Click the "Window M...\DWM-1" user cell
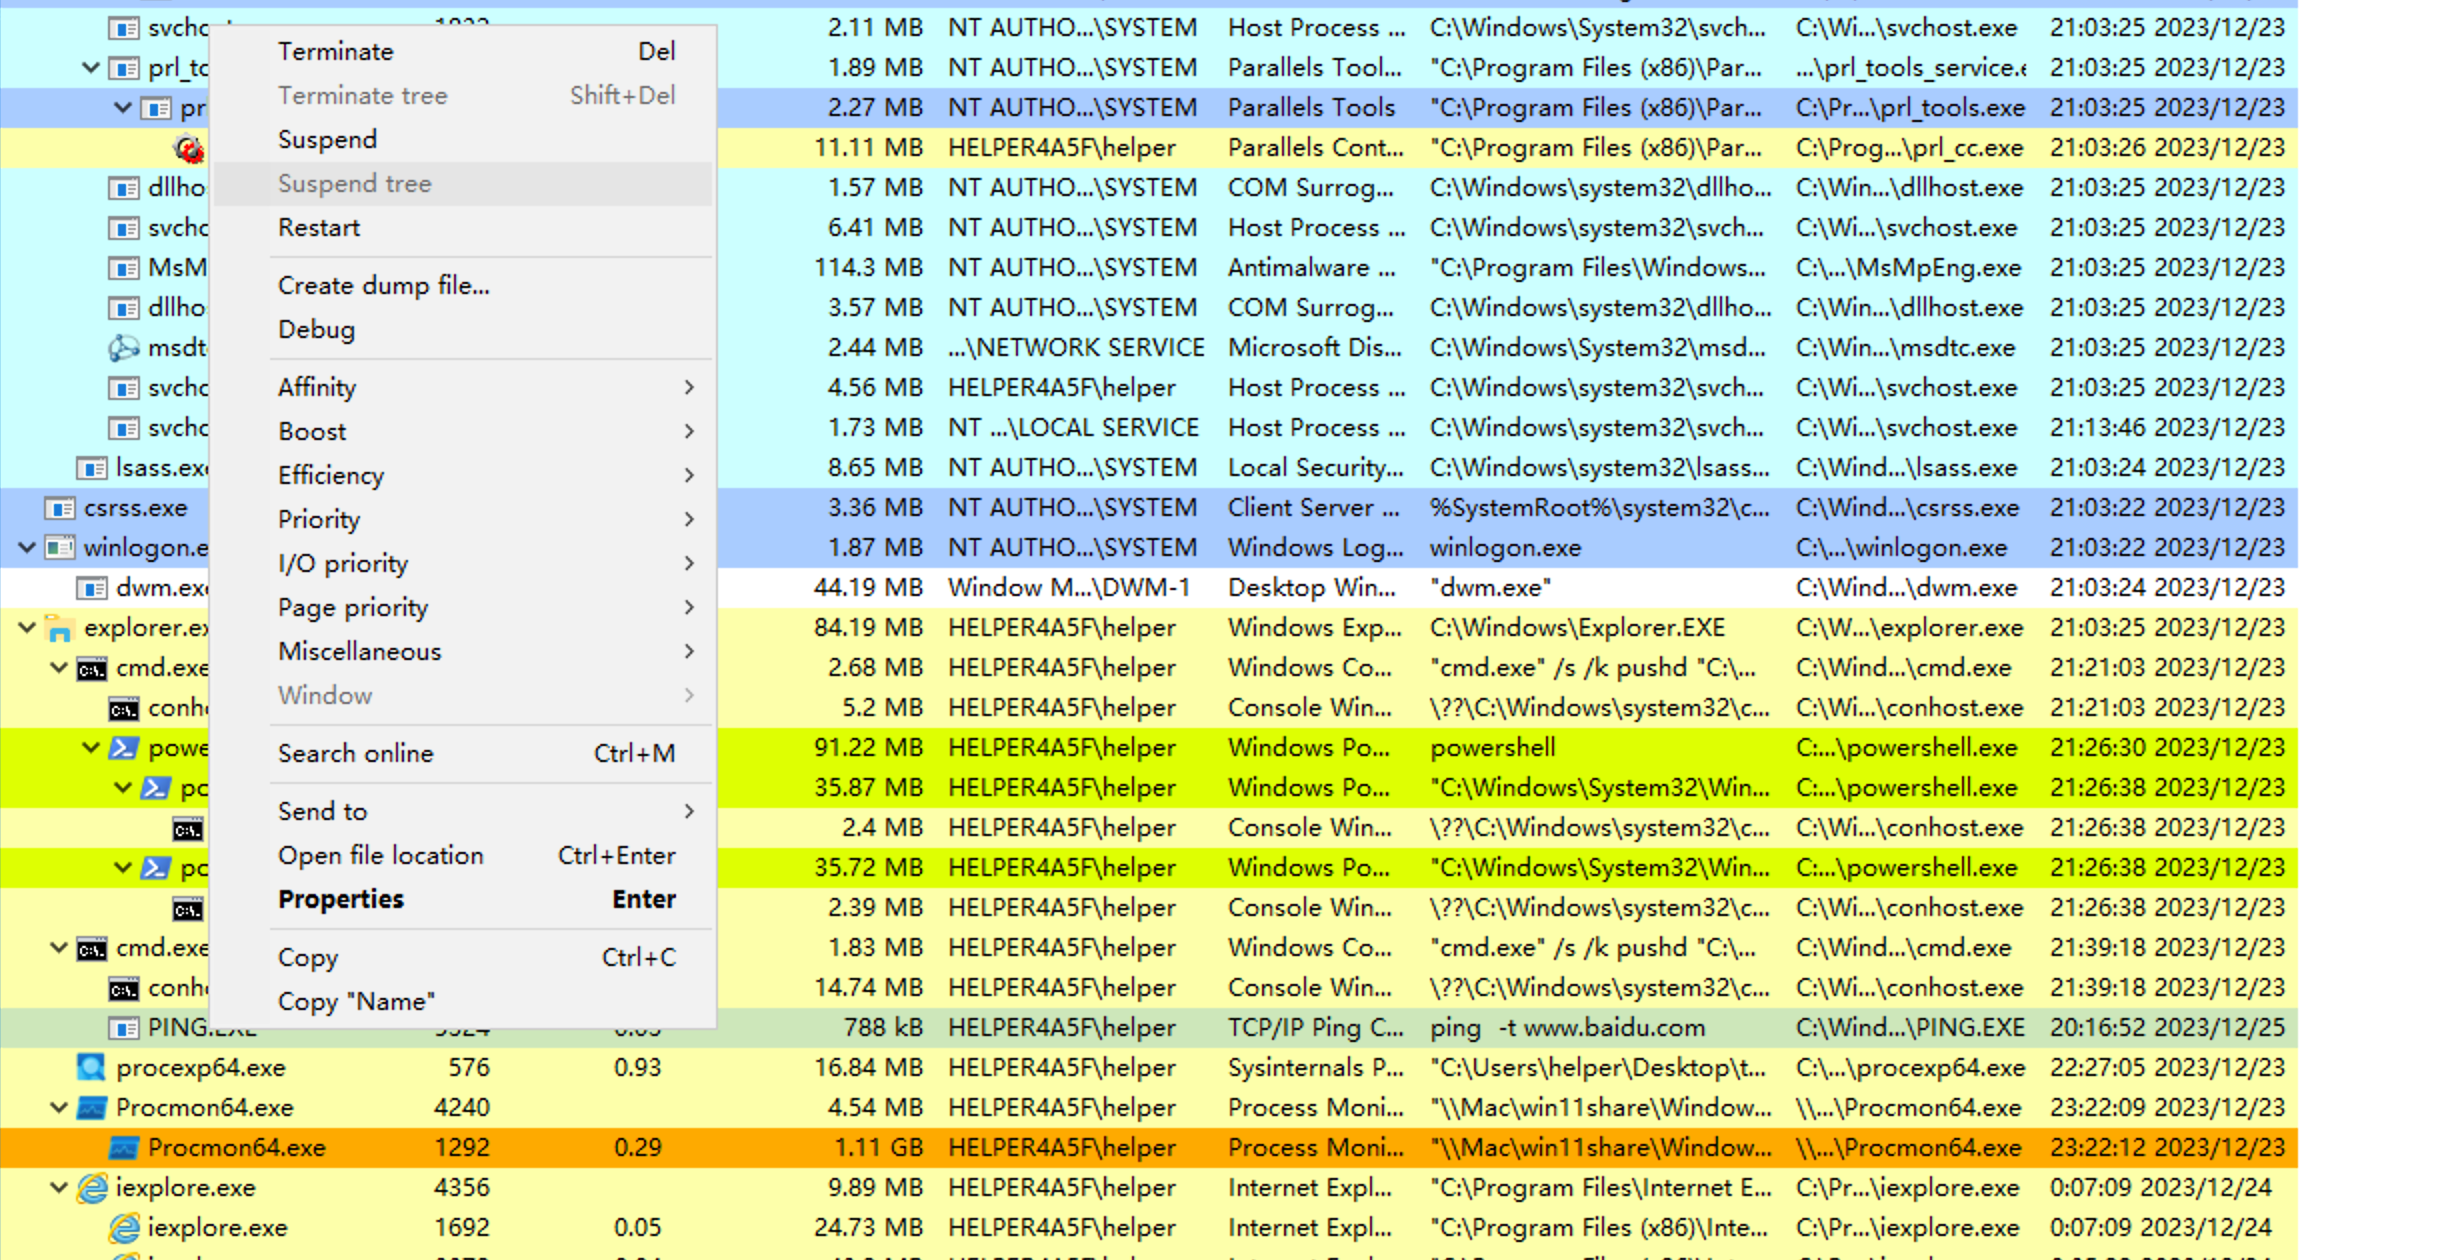The width and height of the screenshot is (2442, 1260). point(1069,587)
